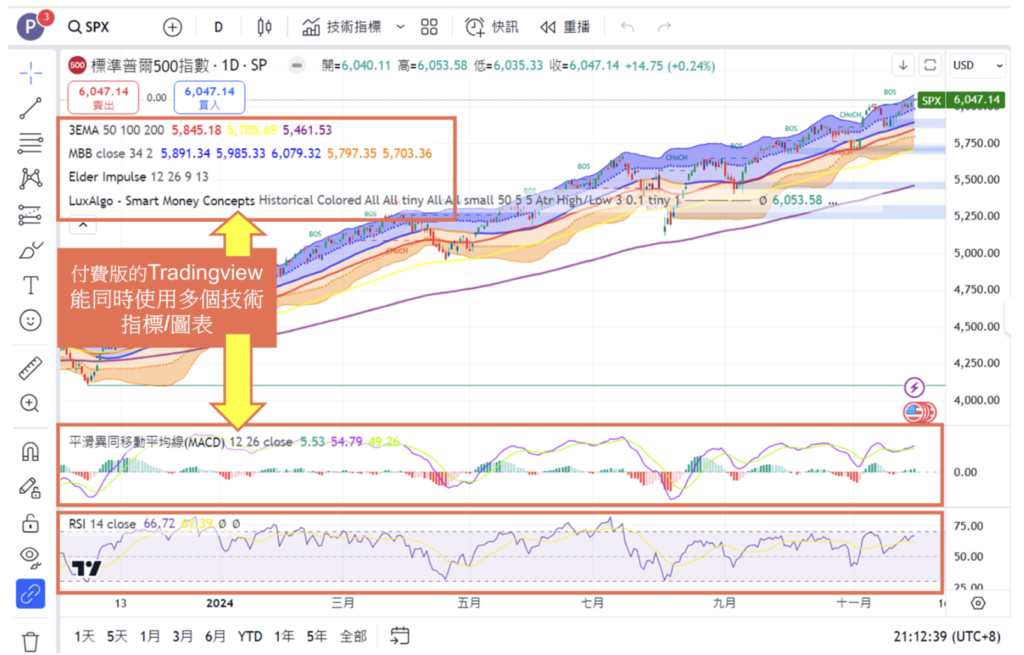Toggle stay in drawing mode

[x=30, y=488]
